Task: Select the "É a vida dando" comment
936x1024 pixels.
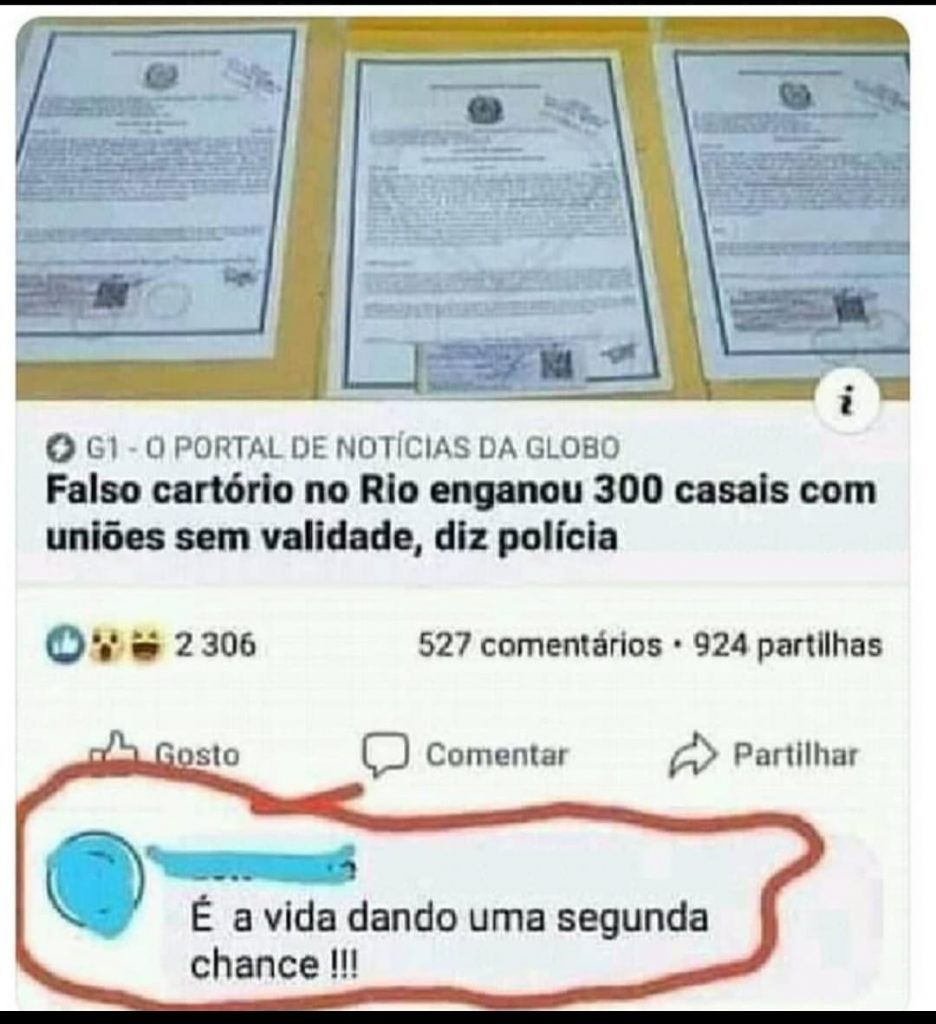Action: click(449, 940)
